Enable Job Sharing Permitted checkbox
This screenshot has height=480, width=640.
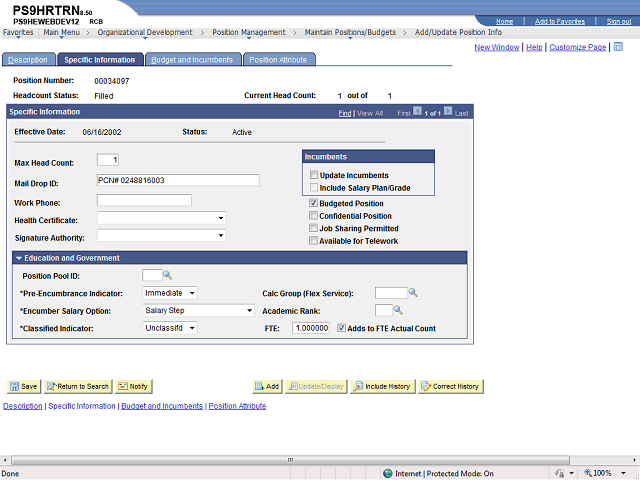313,228
